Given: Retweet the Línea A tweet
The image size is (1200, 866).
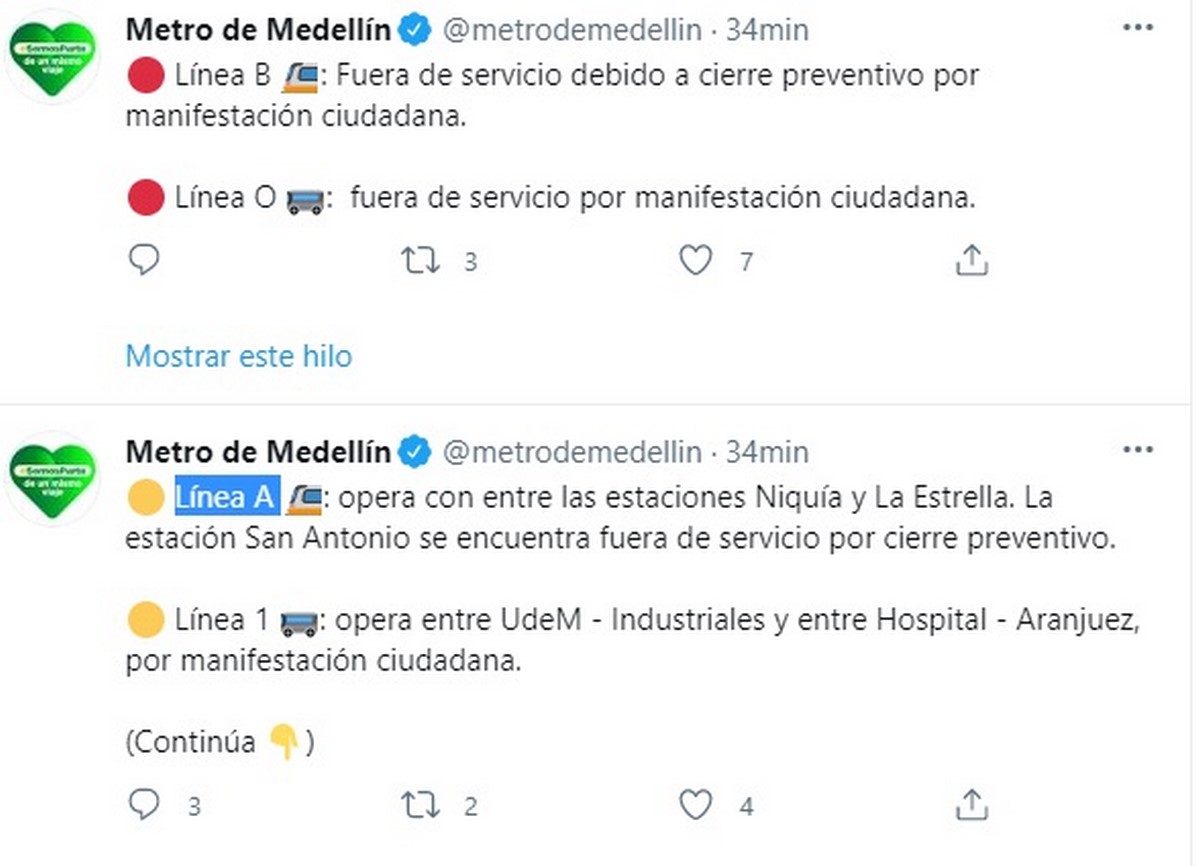Looking at the screenshot, I should [420, 805].
